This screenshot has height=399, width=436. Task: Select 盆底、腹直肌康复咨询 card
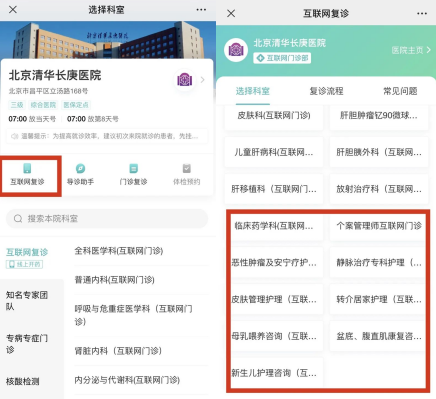378,336
